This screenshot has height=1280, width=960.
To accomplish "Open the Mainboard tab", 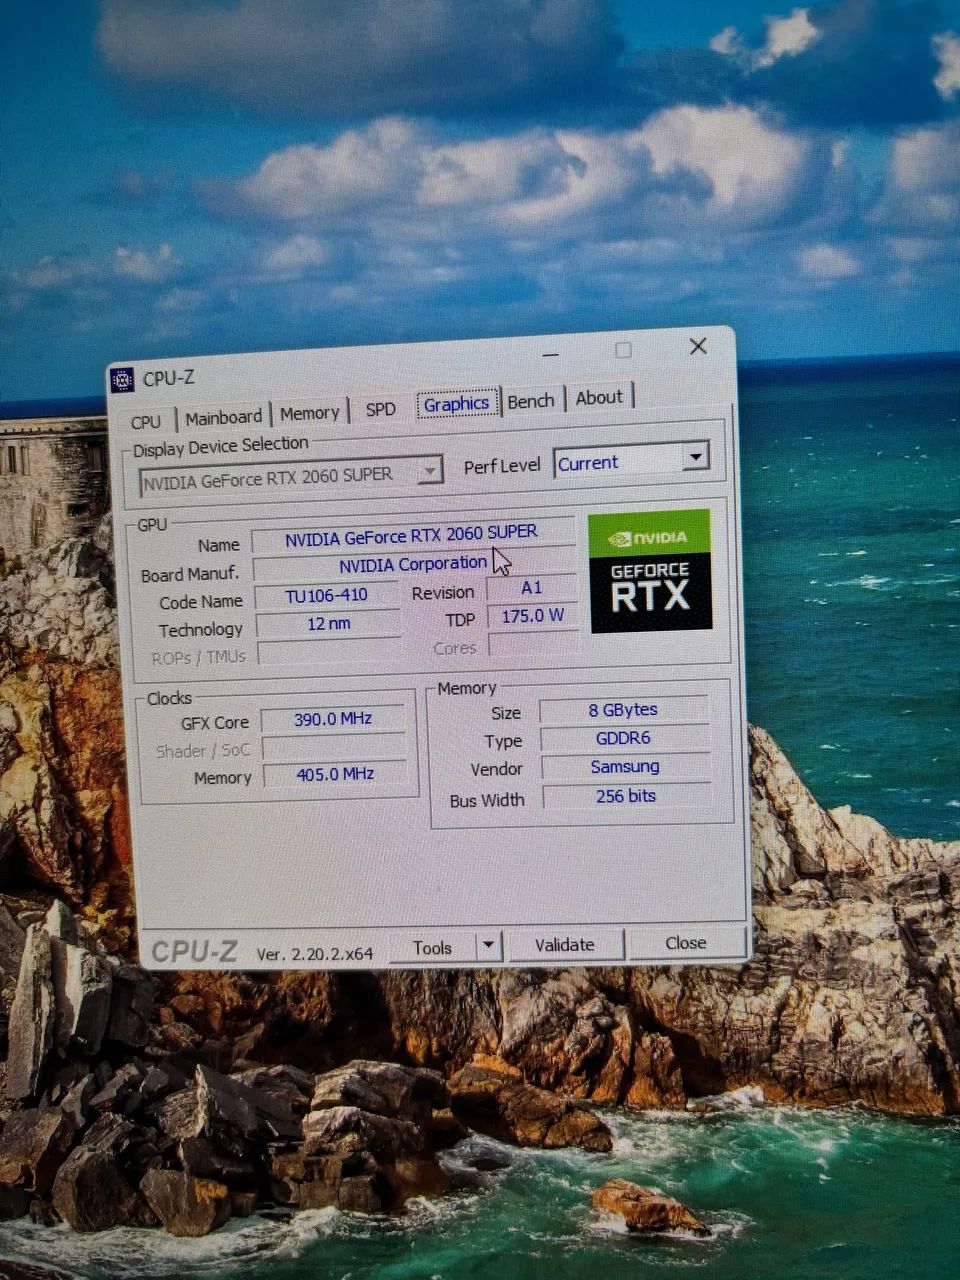I will point(223,417).
